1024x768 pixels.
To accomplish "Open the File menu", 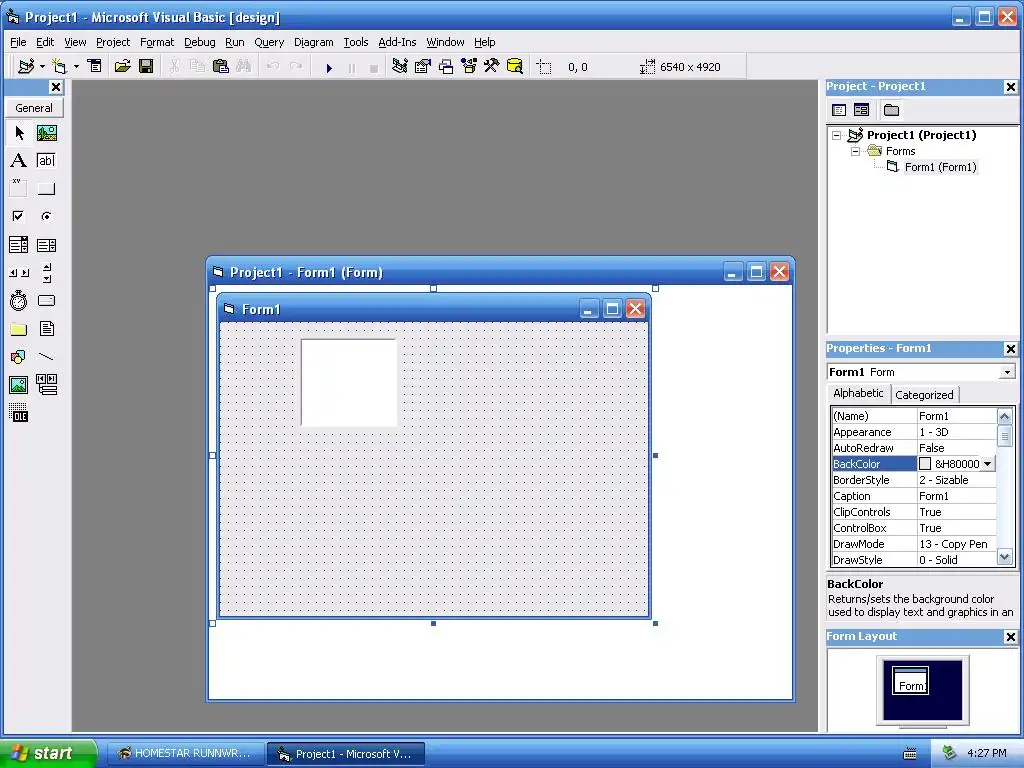I will (x=18, y=42).
